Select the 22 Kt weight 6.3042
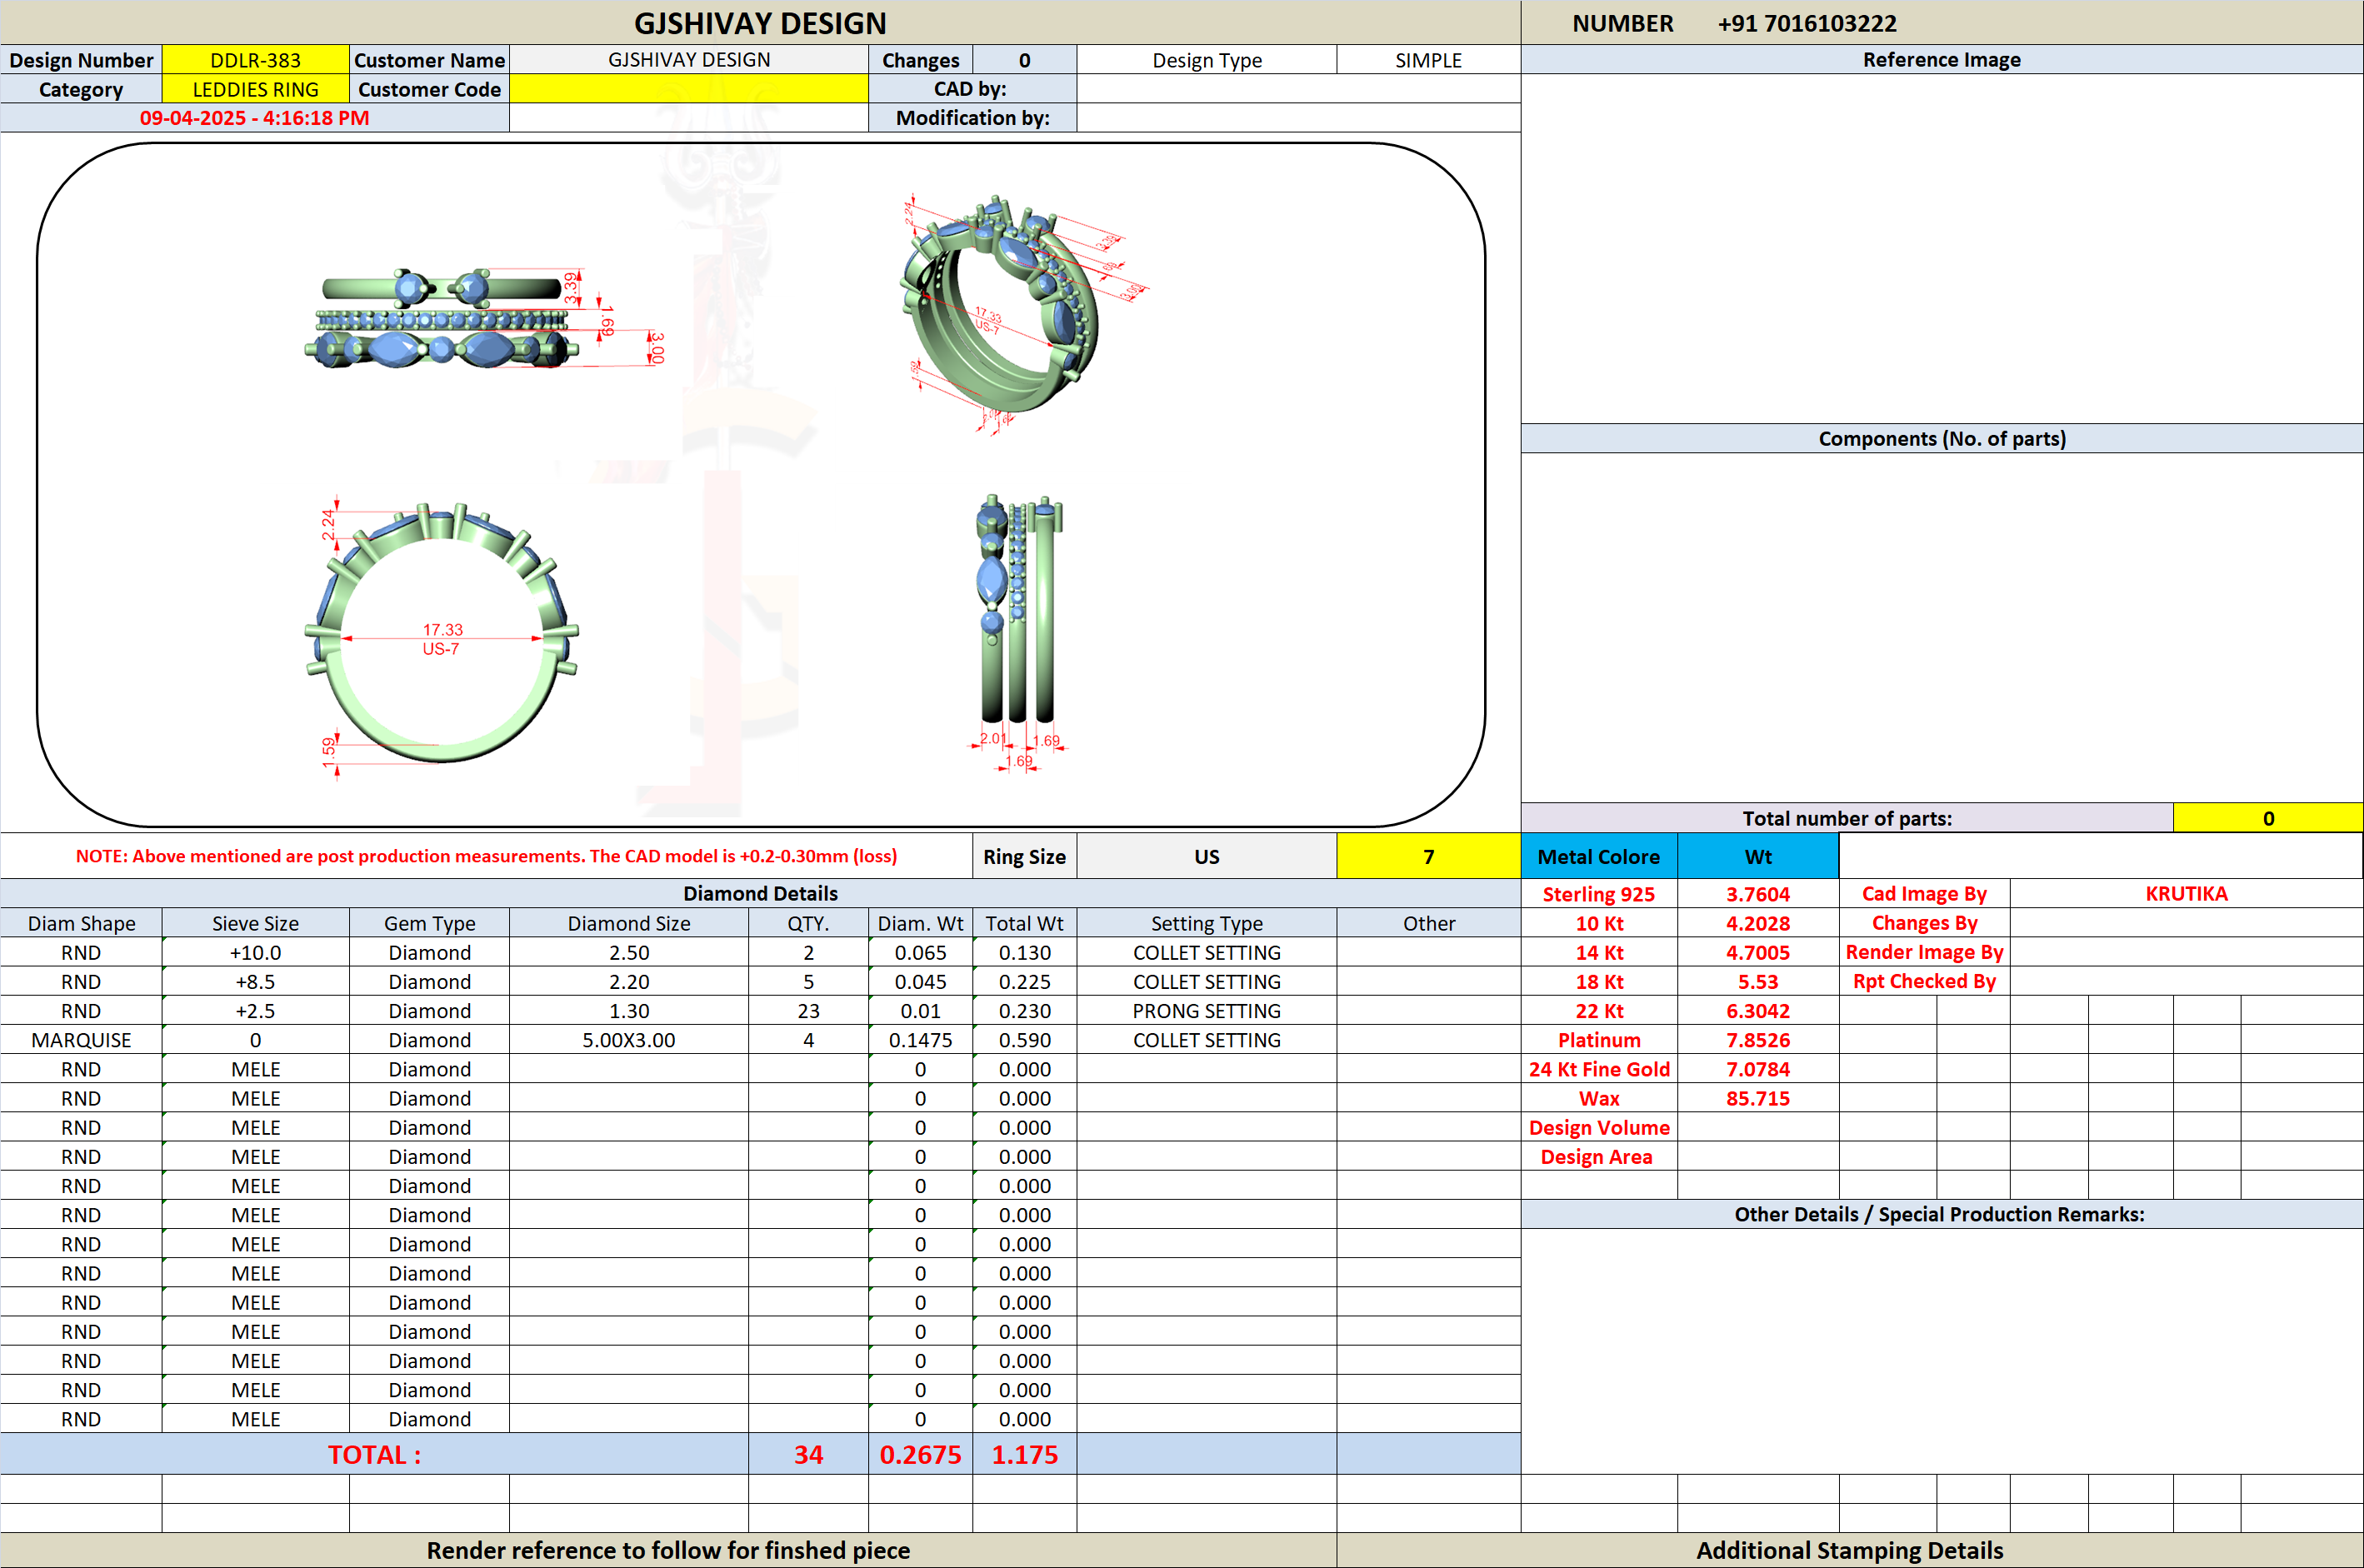Screen dimensions: 2364x1568 pos(1757,1011)
